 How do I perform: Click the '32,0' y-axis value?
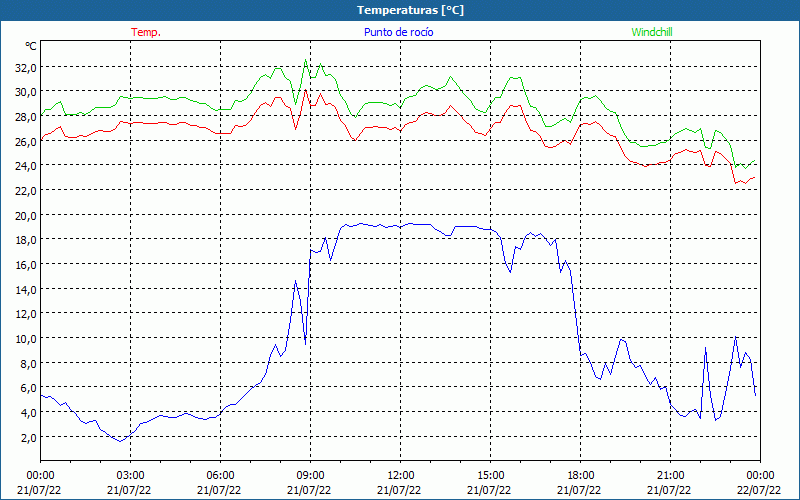coord(26,68)
